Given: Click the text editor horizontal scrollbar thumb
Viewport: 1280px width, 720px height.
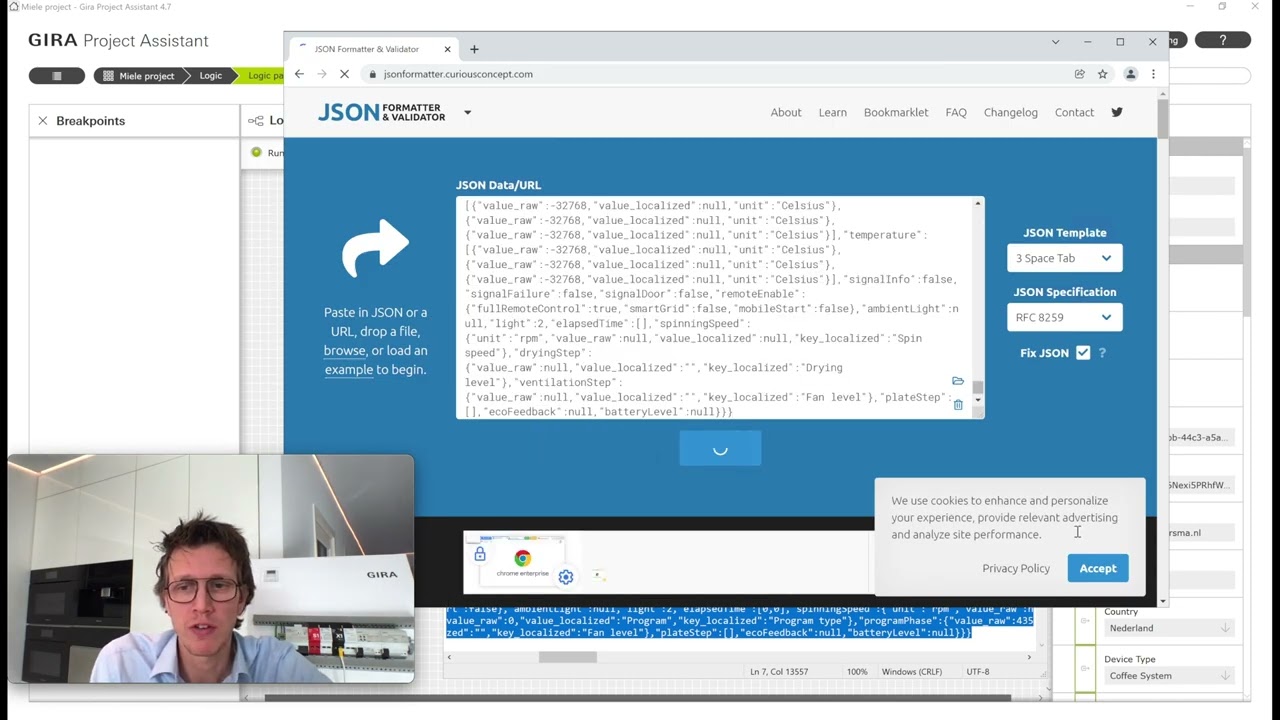Looking at the screenshot, I should 568,657.
